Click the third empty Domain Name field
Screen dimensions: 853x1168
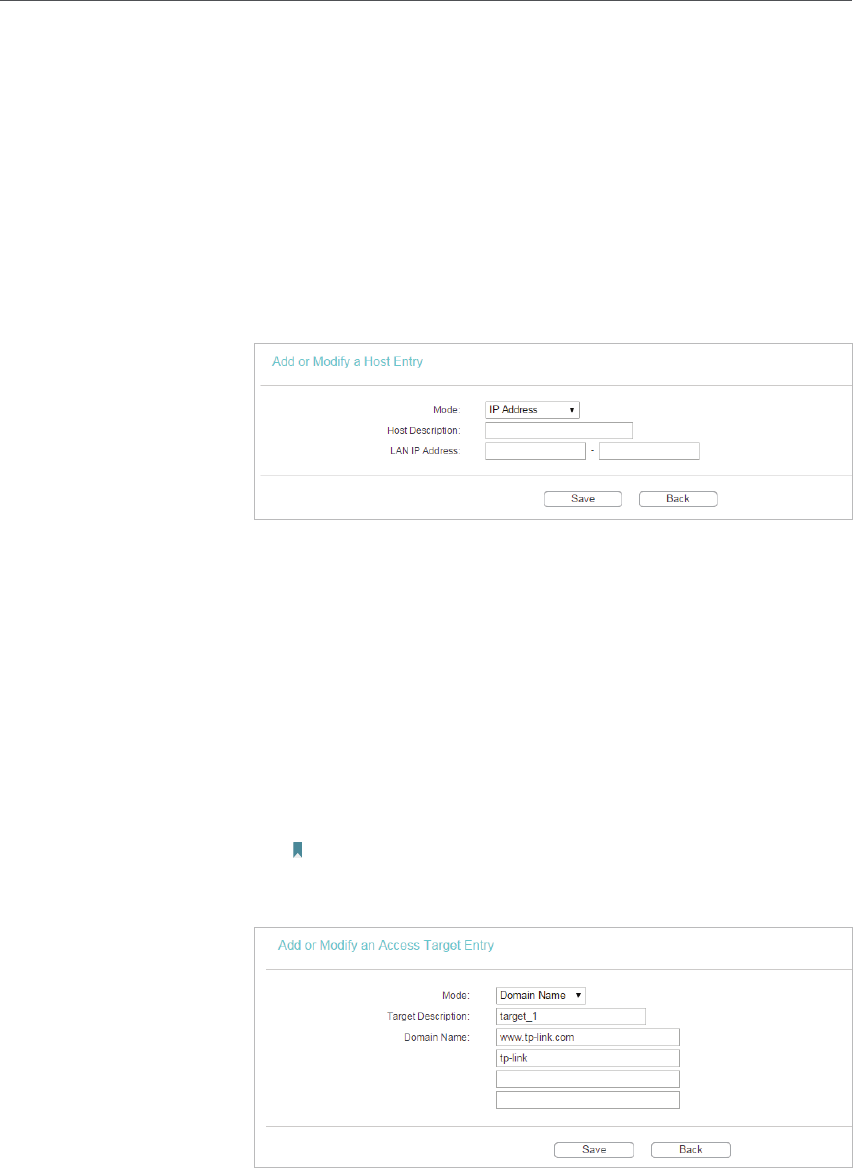(587, 1079)
